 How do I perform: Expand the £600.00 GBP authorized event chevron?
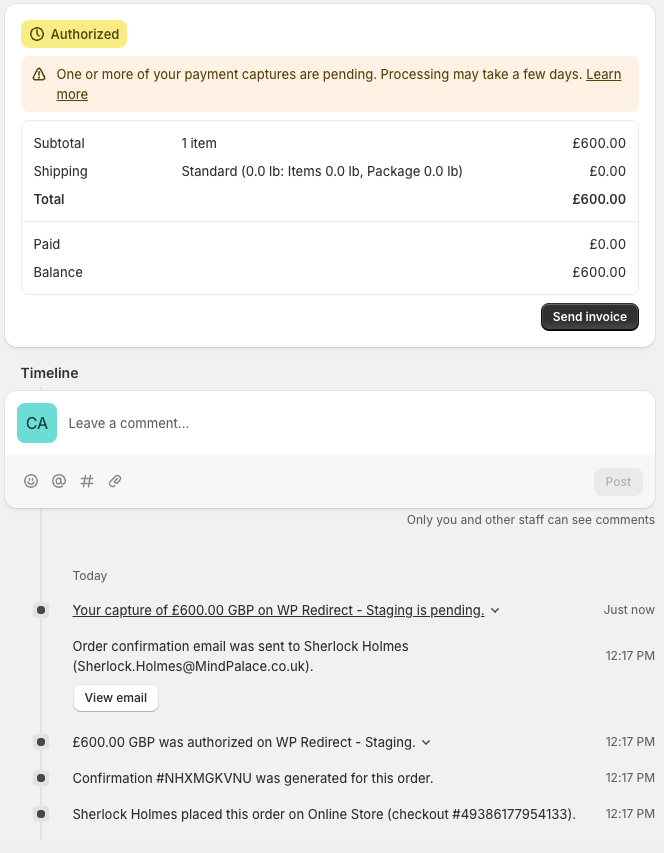pyautogui.click(x=426, y=743)
